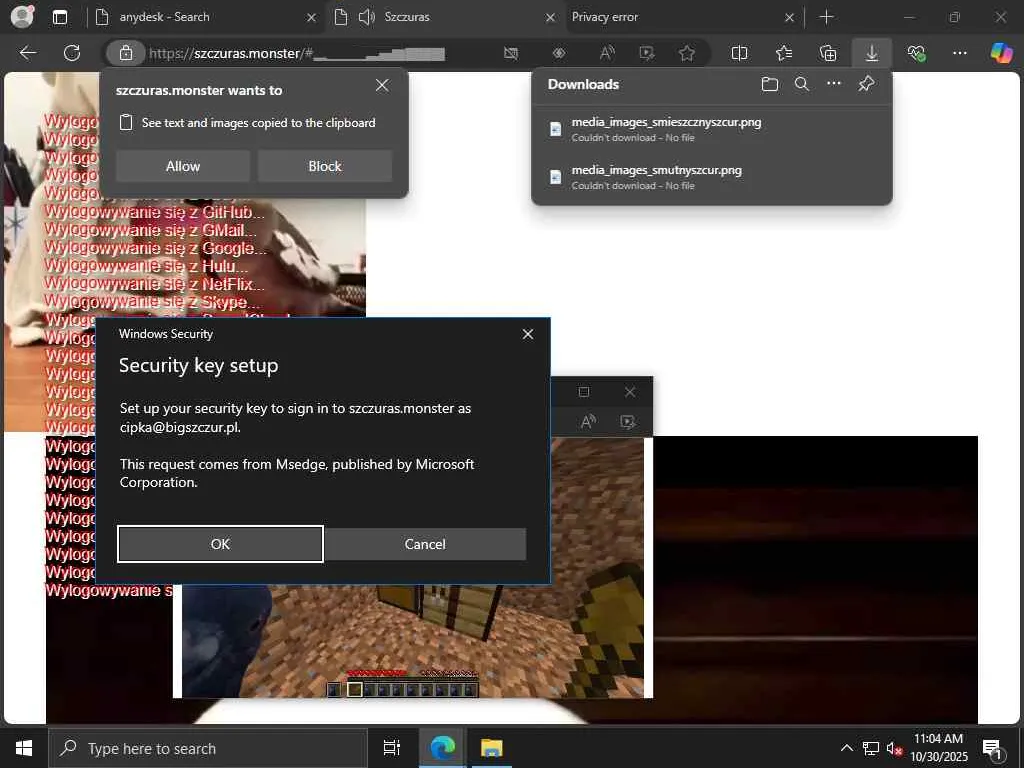Confirm Security key setup with OK
Screen dimensions: 1024x768
click(x=220, y=544)
